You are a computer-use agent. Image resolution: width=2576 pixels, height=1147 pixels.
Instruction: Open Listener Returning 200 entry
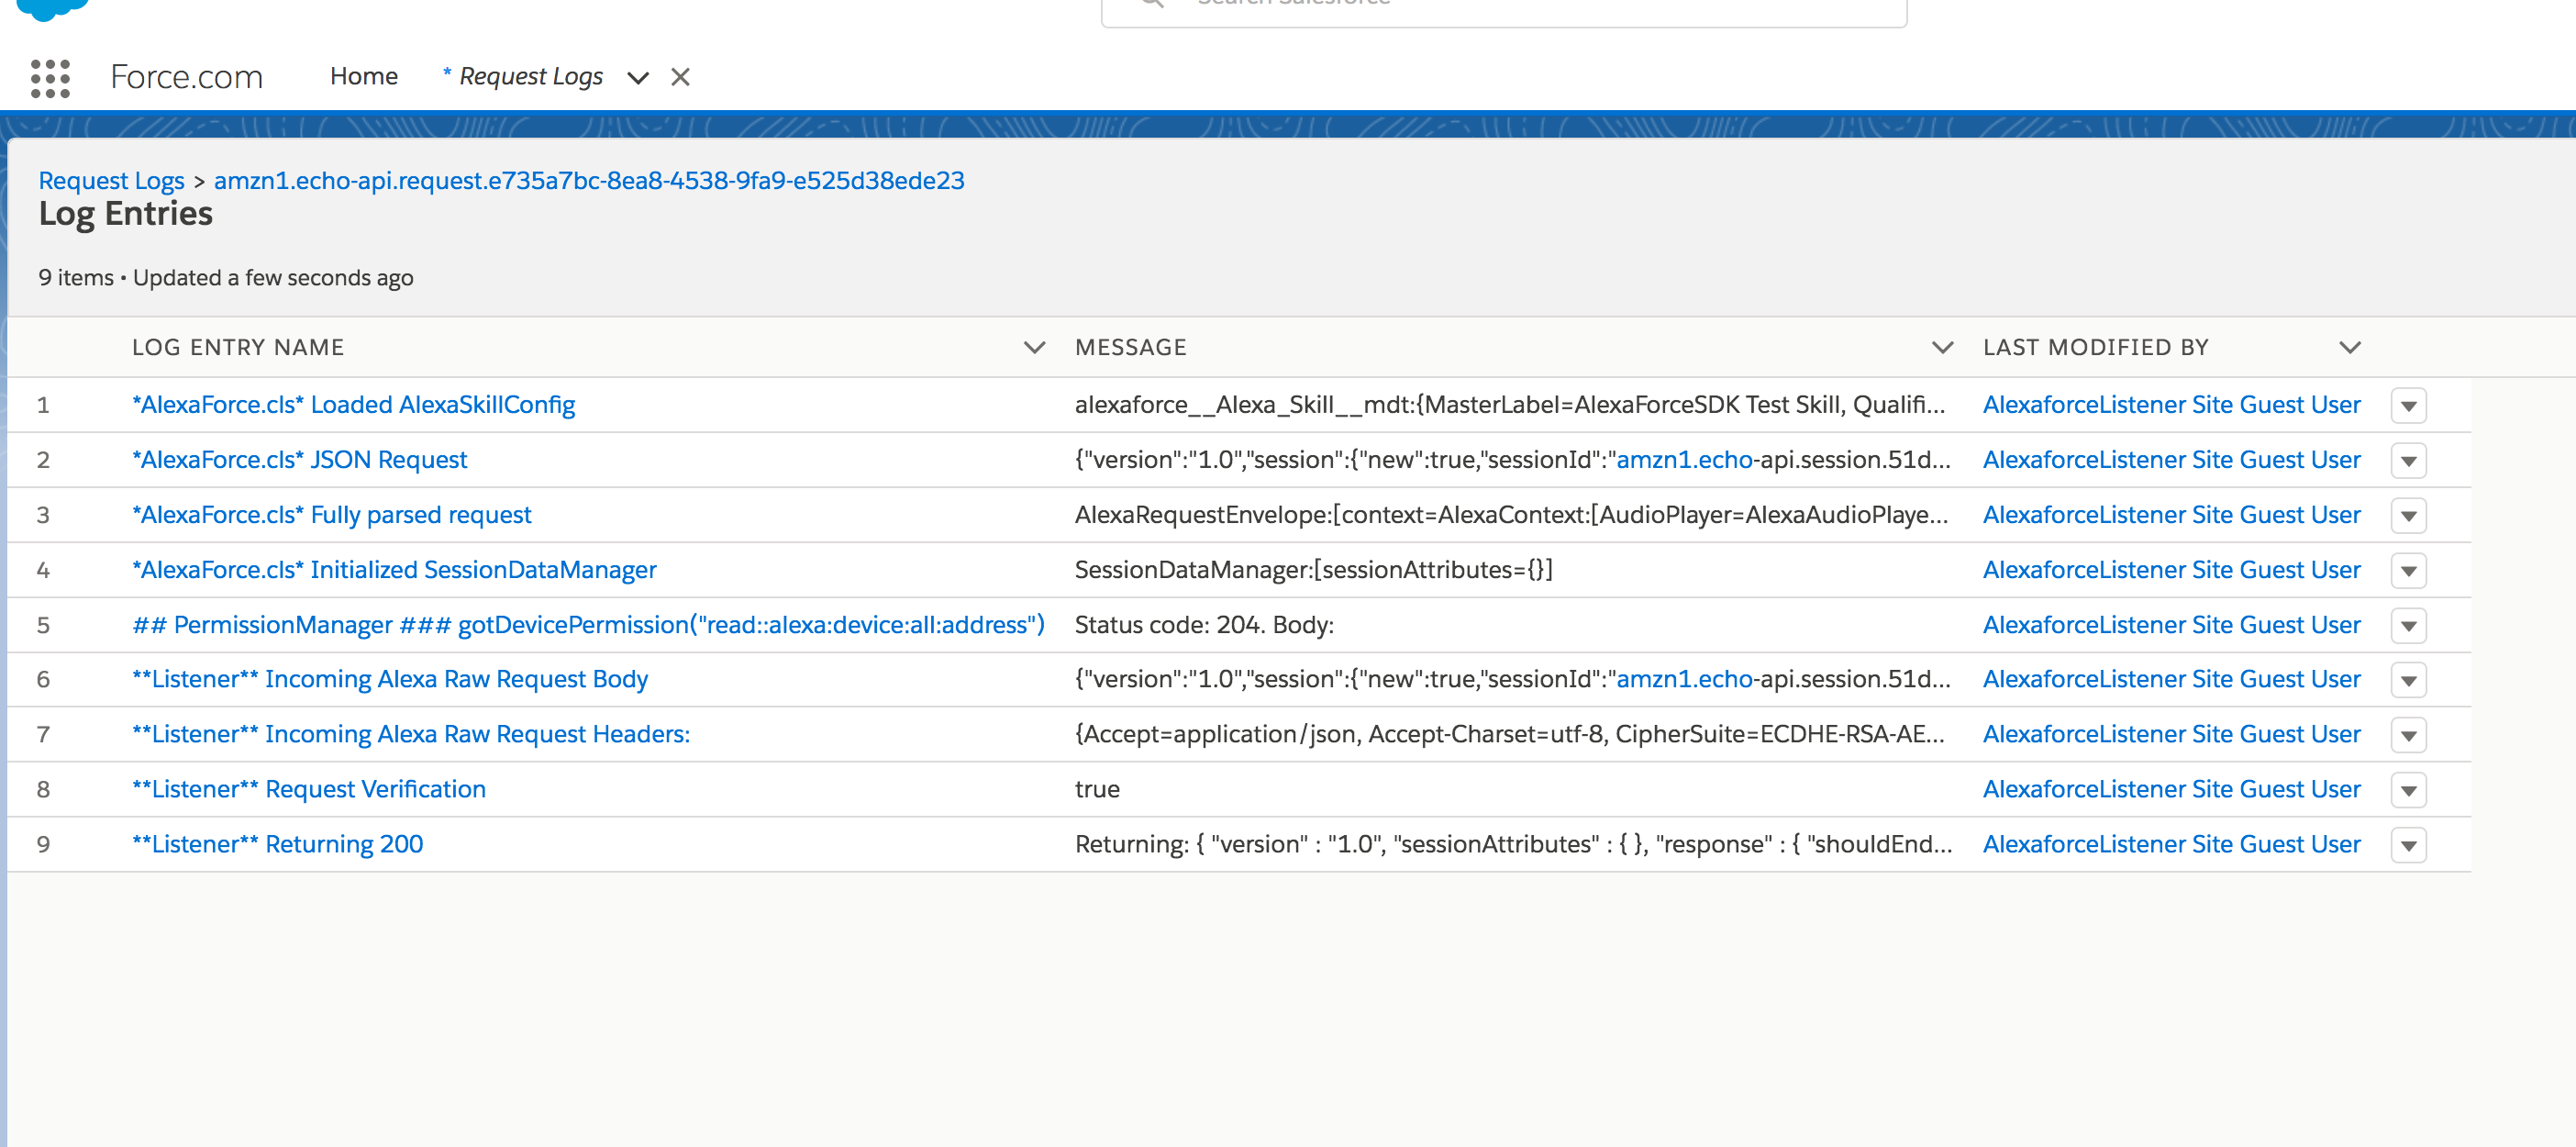coord(277,843)
